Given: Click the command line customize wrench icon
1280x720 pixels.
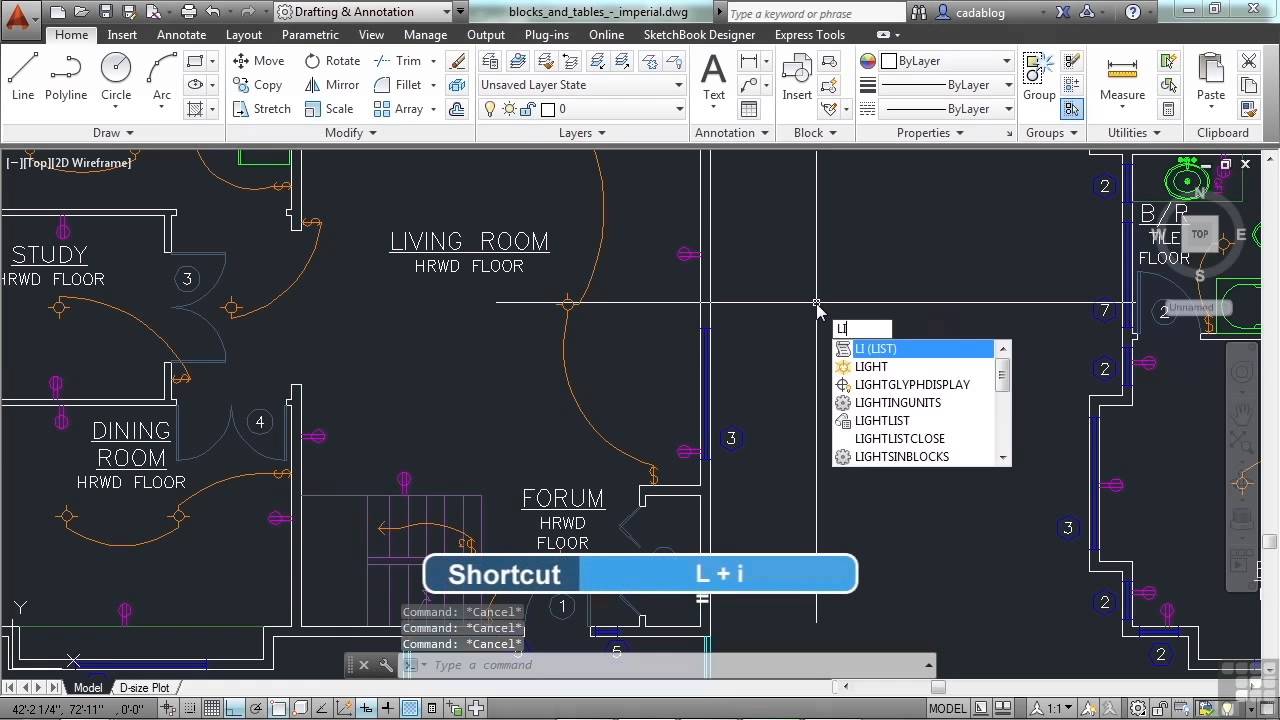Looking at the screenshot, I should (x=386, y=665).
